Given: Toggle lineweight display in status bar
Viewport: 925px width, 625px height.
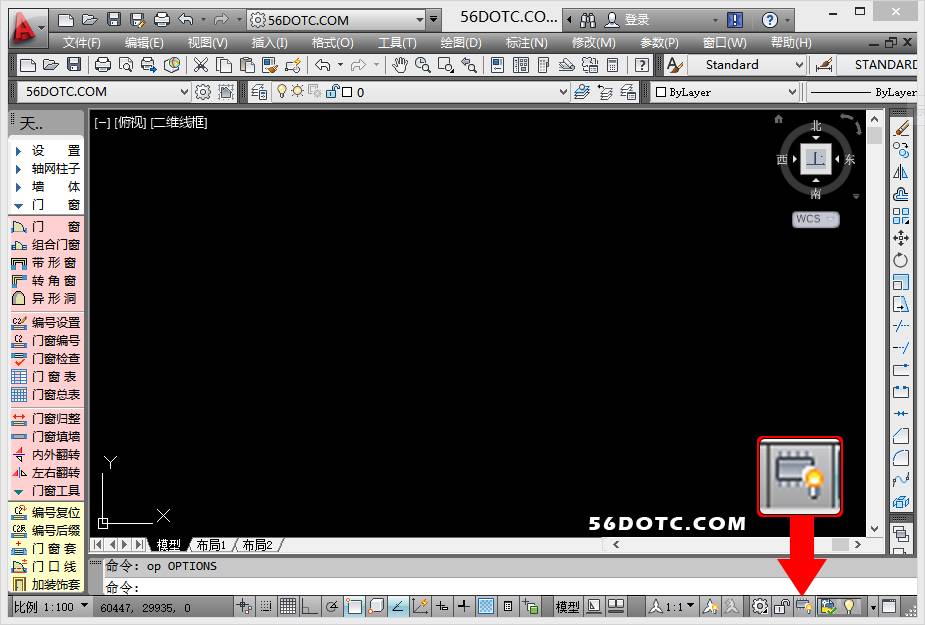Looking at the screenshot, I should pyautogui.click(x=464, y=607).
